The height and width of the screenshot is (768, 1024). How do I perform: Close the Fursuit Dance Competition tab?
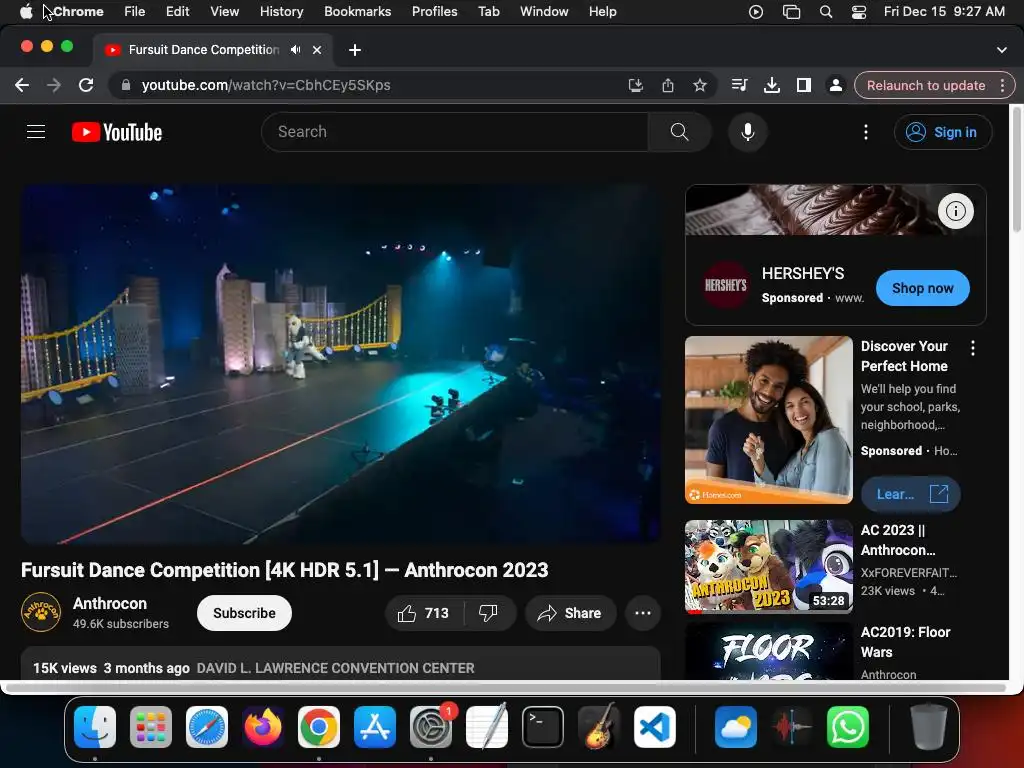[x=317, y=50]
